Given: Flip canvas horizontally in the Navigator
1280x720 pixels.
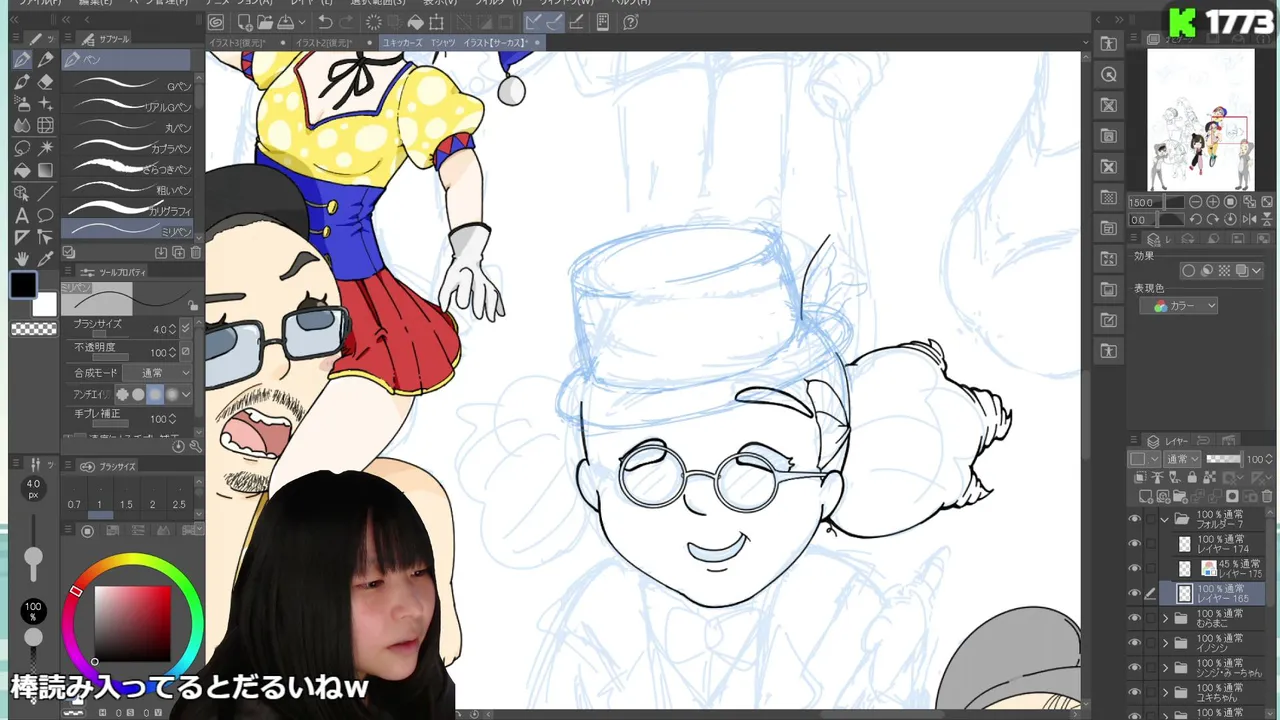Looking at the screenshot, I should pyautogui.click(x=1249, y=220).
